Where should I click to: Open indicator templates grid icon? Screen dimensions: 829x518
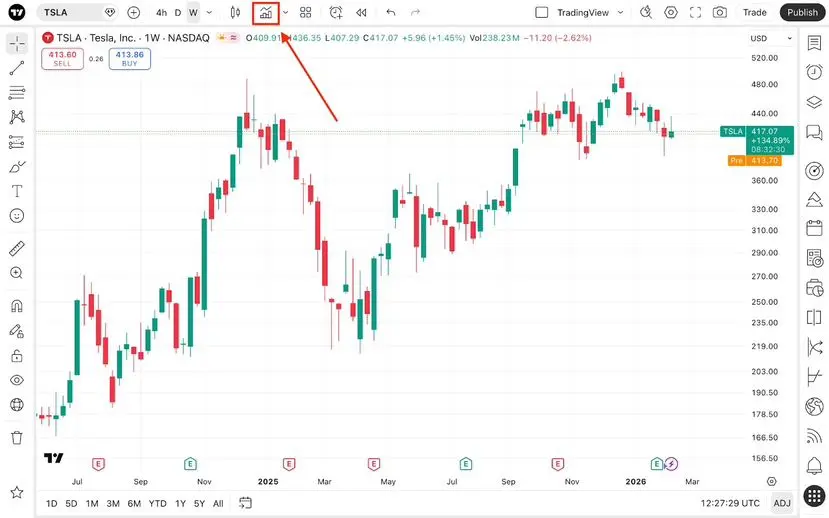[x=306, y=12]
